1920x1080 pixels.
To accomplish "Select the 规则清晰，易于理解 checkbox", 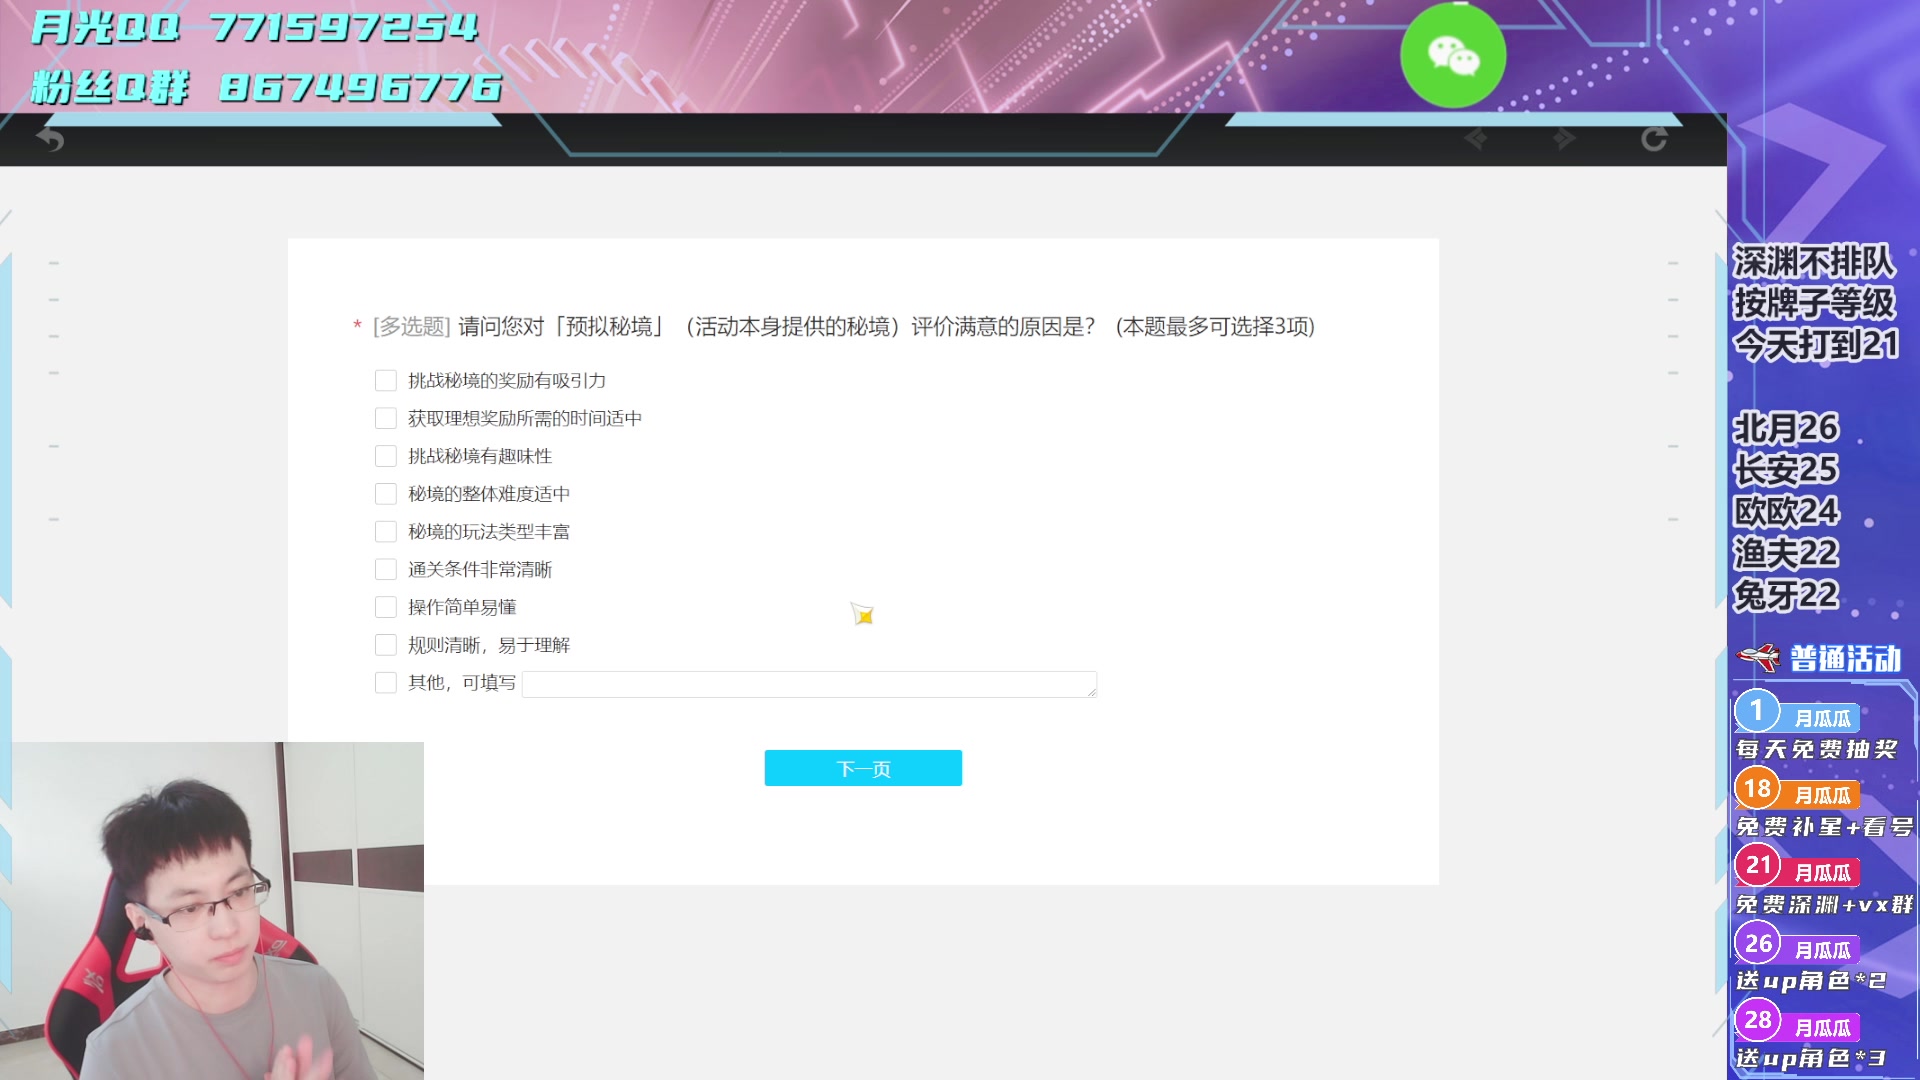I will (386, 645).
